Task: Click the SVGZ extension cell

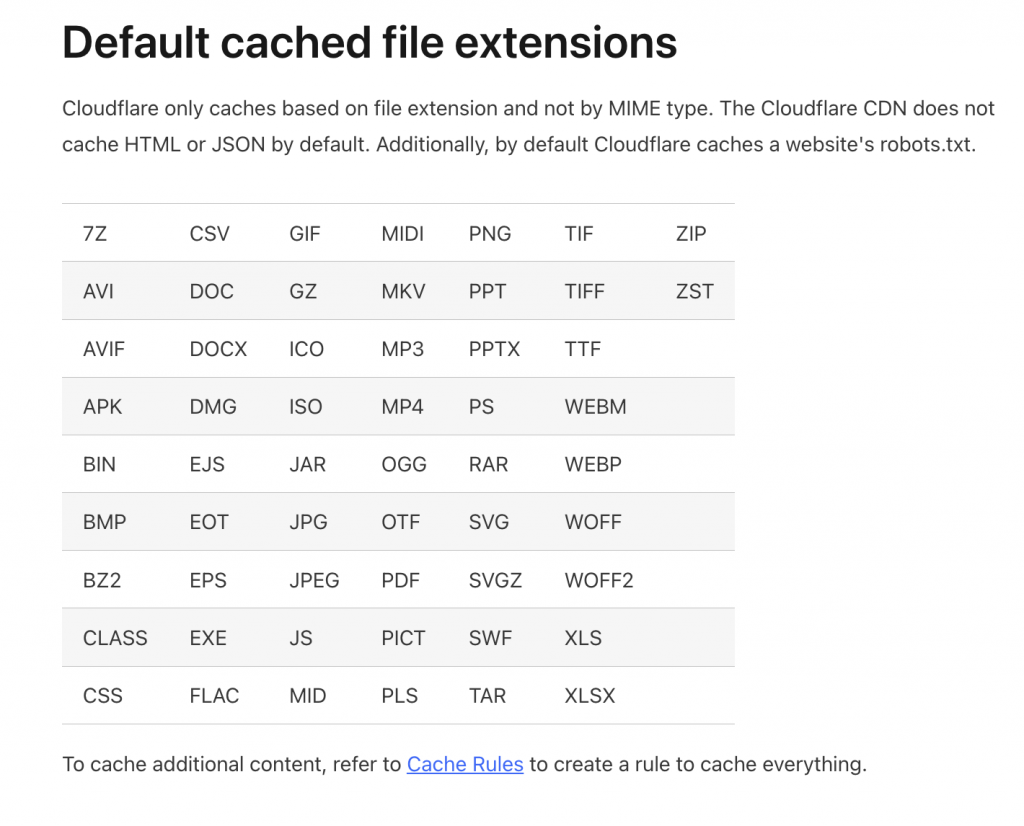Action: tap(495, 580)
